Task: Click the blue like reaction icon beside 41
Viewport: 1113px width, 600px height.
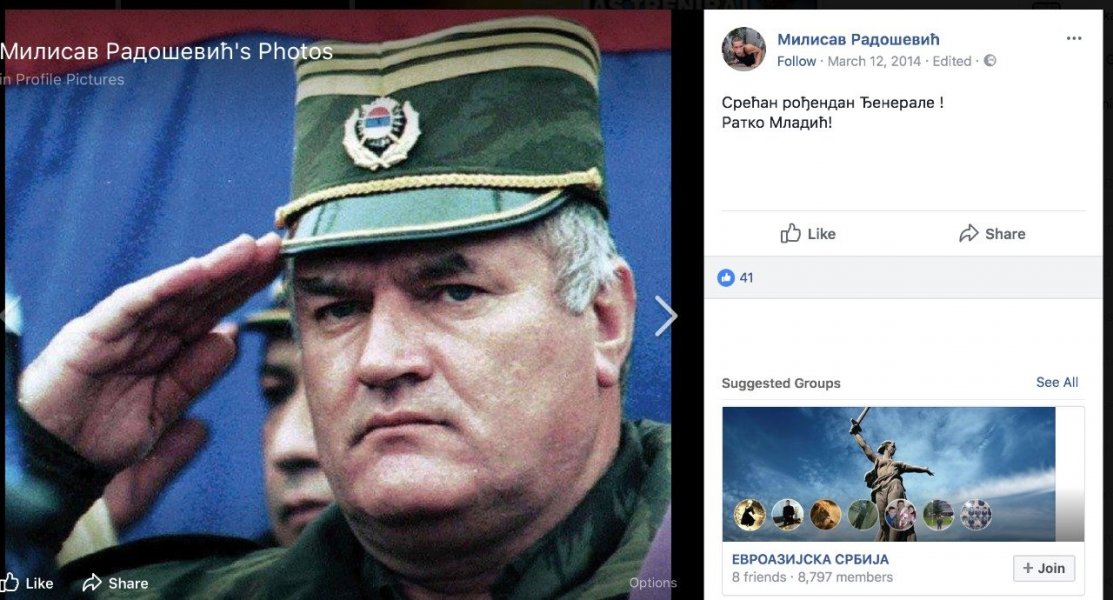Action: coord(725,278)
